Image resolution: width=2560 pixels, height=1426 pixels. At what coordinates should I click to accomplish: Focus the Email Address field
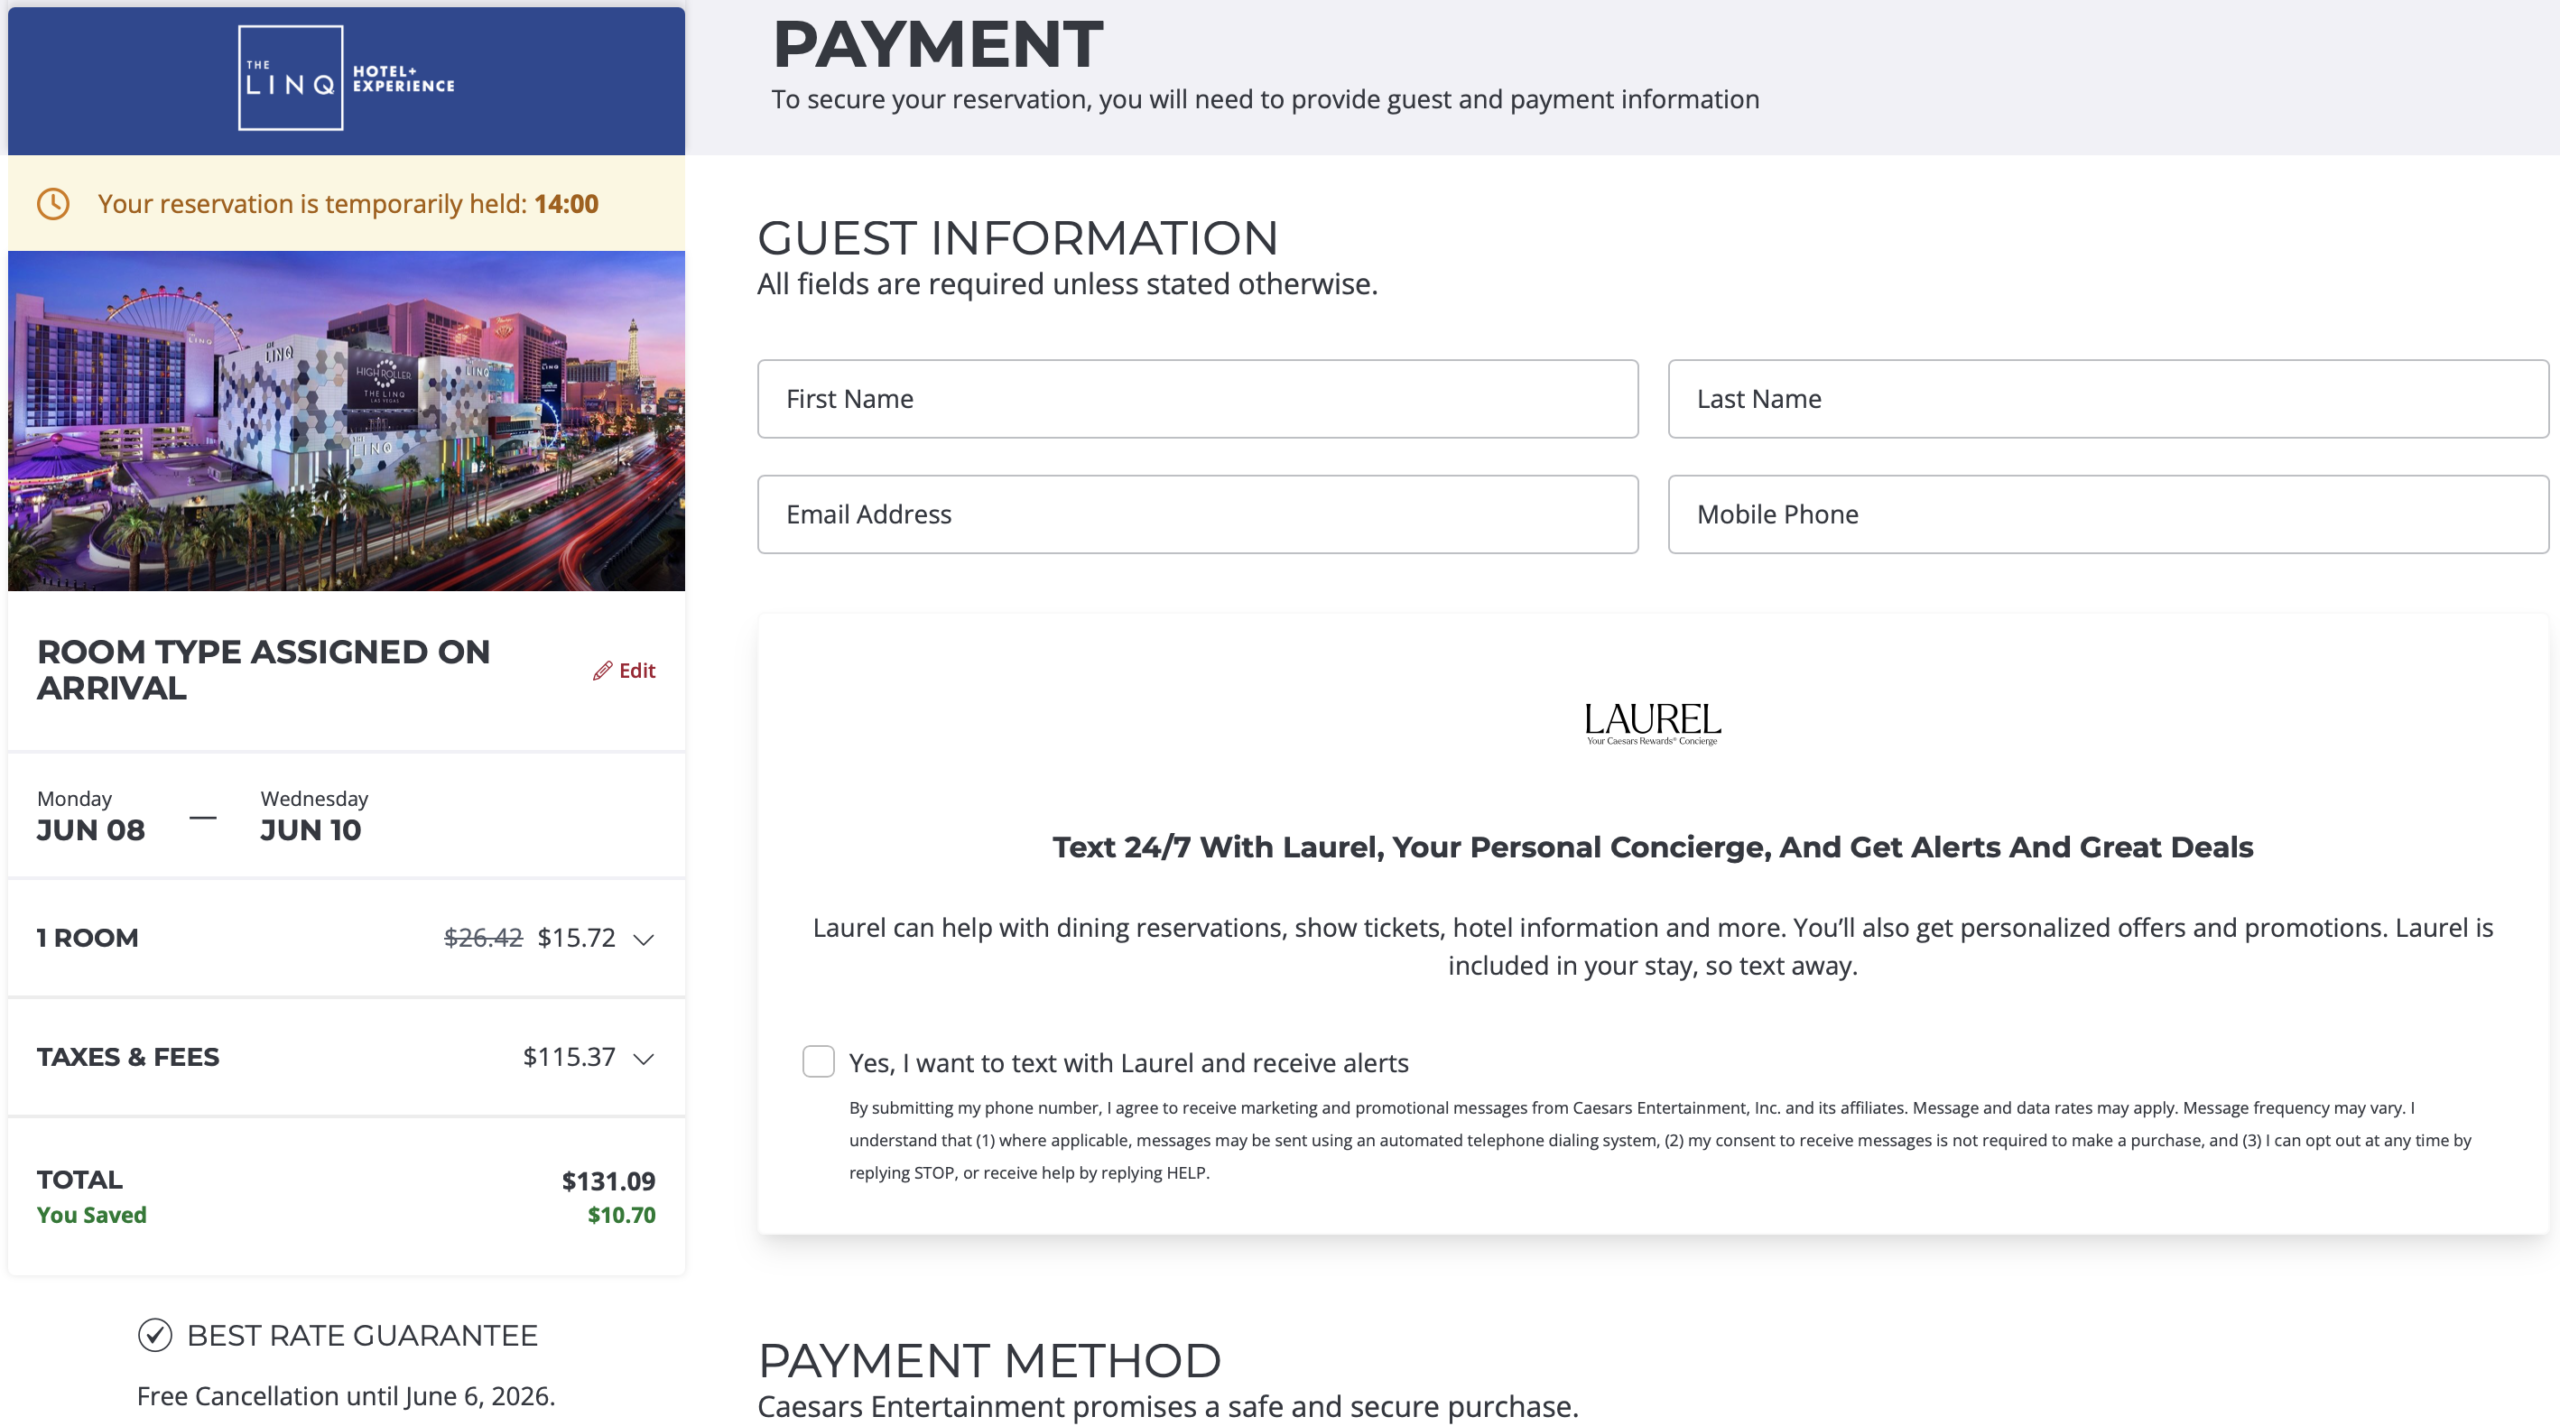(1197, 514)
